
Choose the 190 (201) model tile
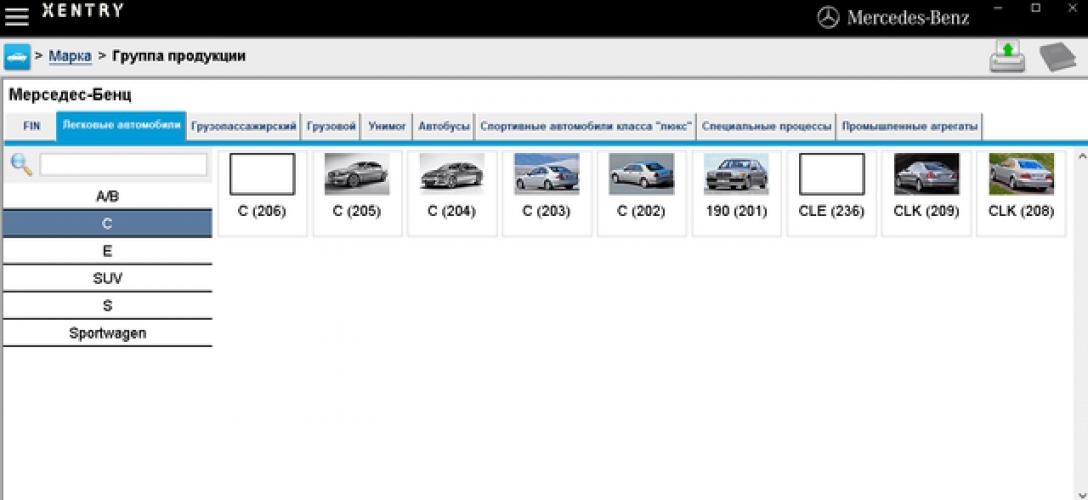click(x=737, y=193)
